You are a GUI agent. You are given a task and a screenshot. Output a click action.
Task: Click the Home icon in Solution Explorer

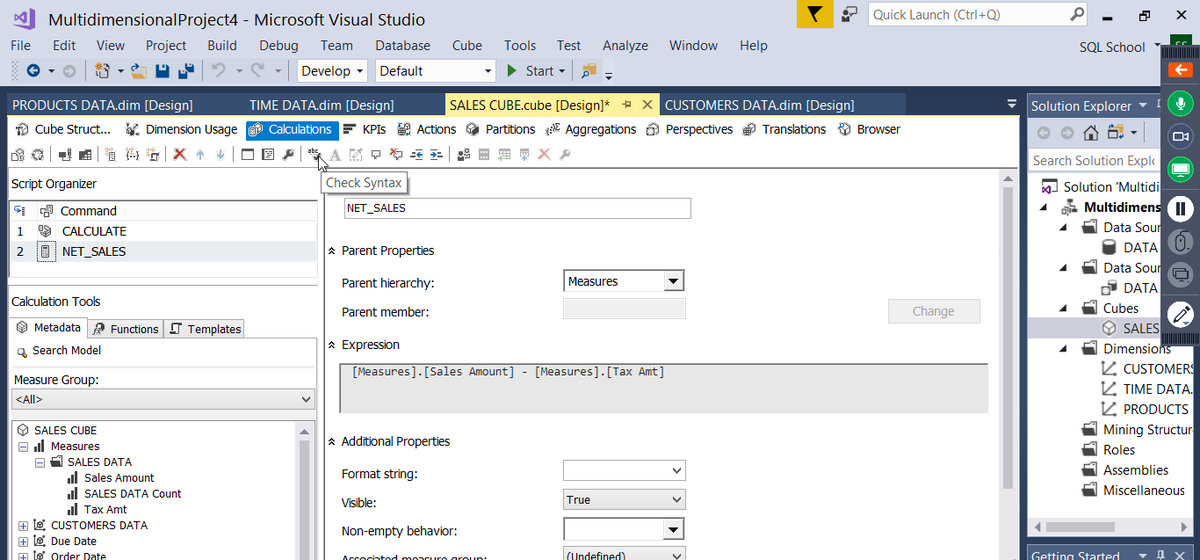[1091, 133]
